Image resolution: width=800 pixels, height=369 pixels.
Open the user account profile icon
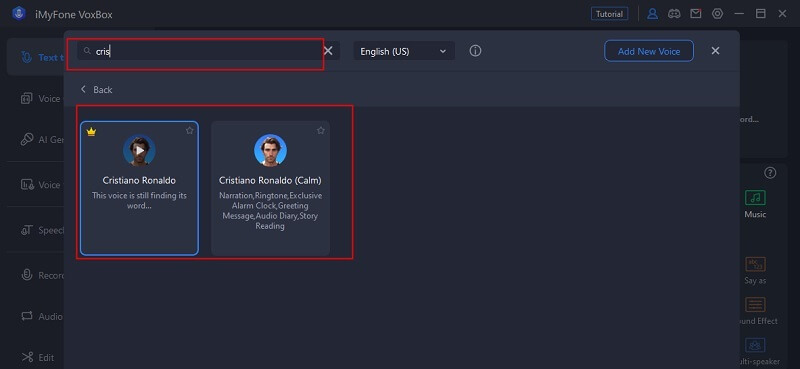652,14
